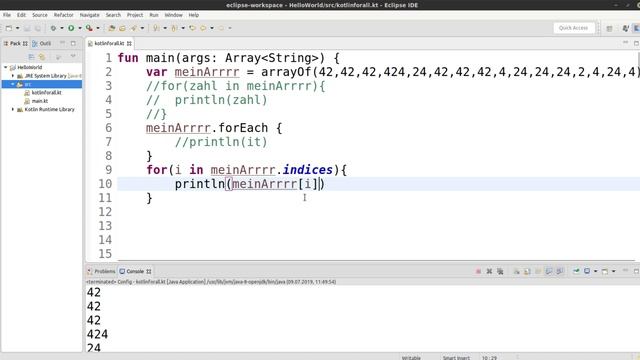
Task: Click the Pin Console icon
Action: click(x=576, y=271)
